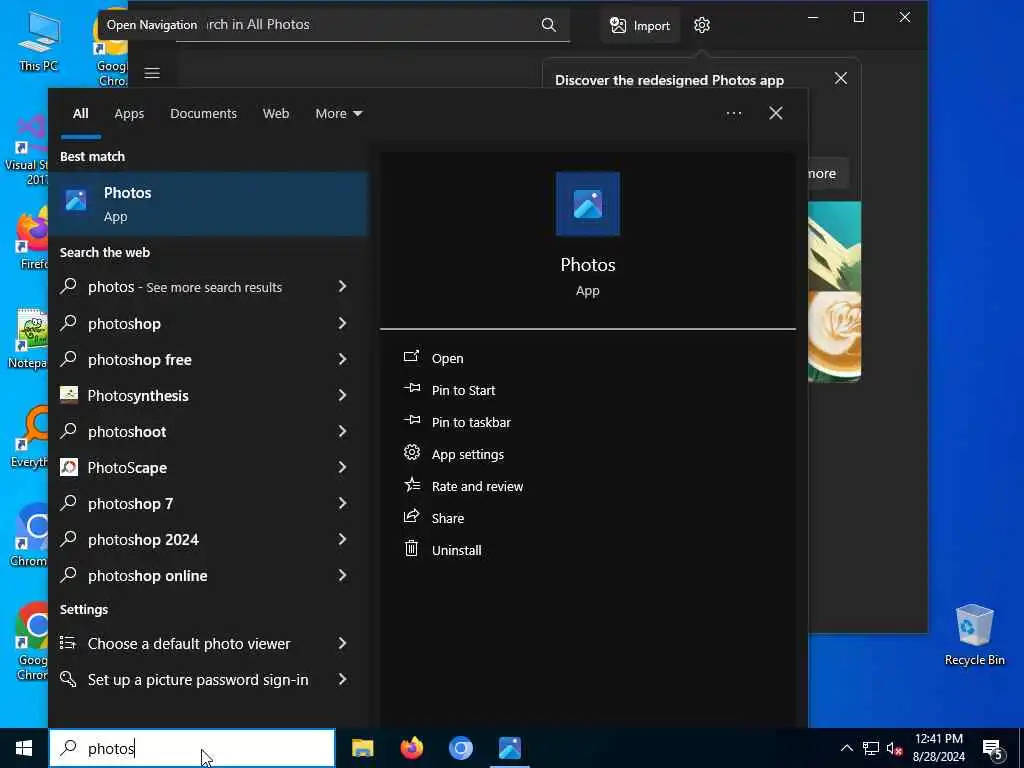This screenshot has width=1024, height=768.
Task: Click Photos app icon on taskbar
Action: pyautogui.click(x=509, y=748)
